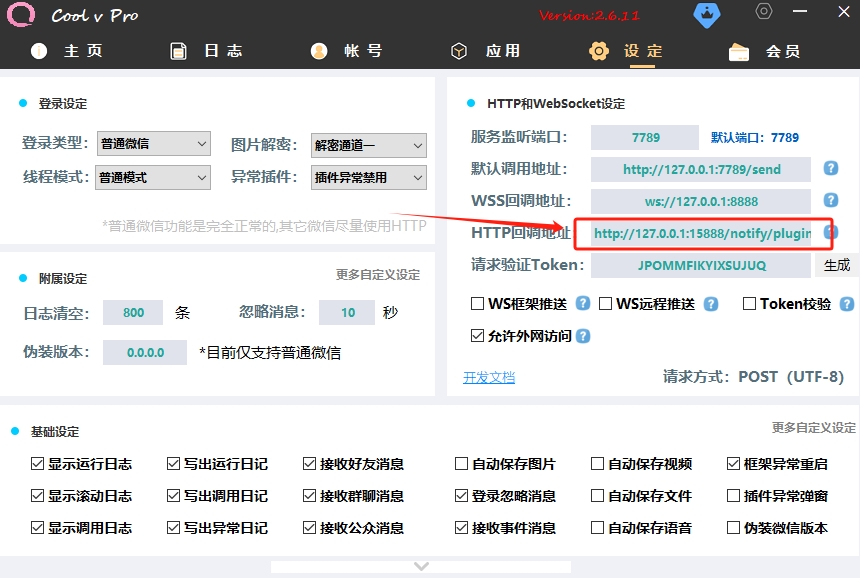This screenshot has width=860, height=578.
Task: Click help icon next to 允许外网访问
Action: click(583, 336)
